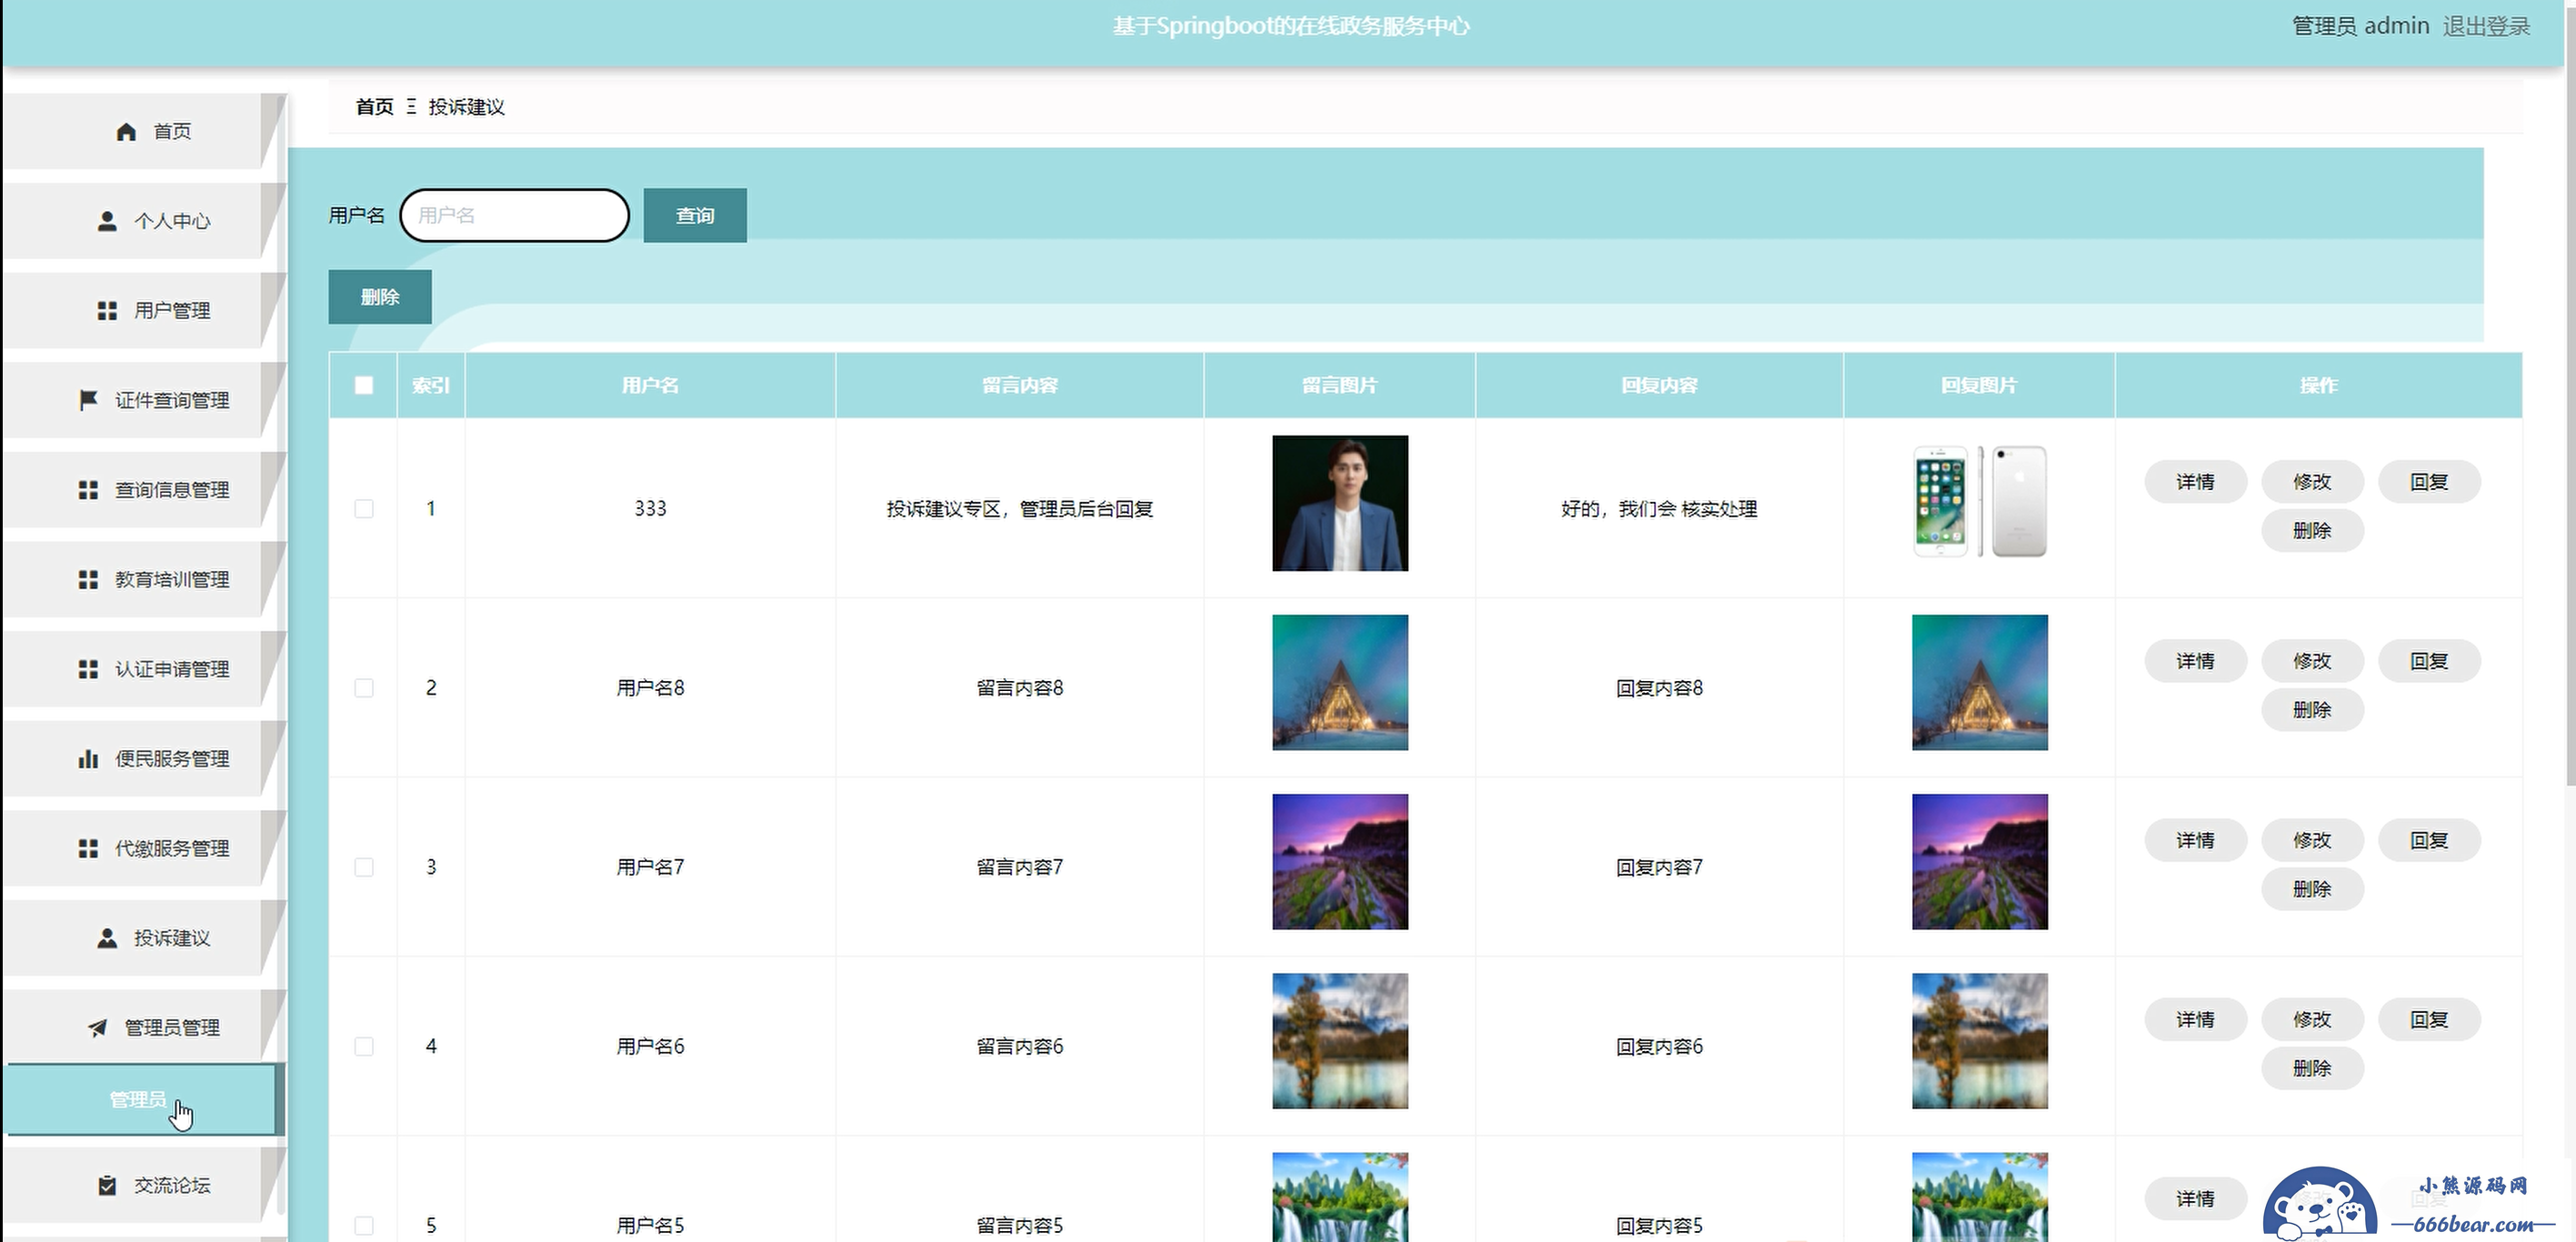Screen dimensions: 2576x1242
Task: Click the grid icon beside 用户管理
Action: coord(107,311)
